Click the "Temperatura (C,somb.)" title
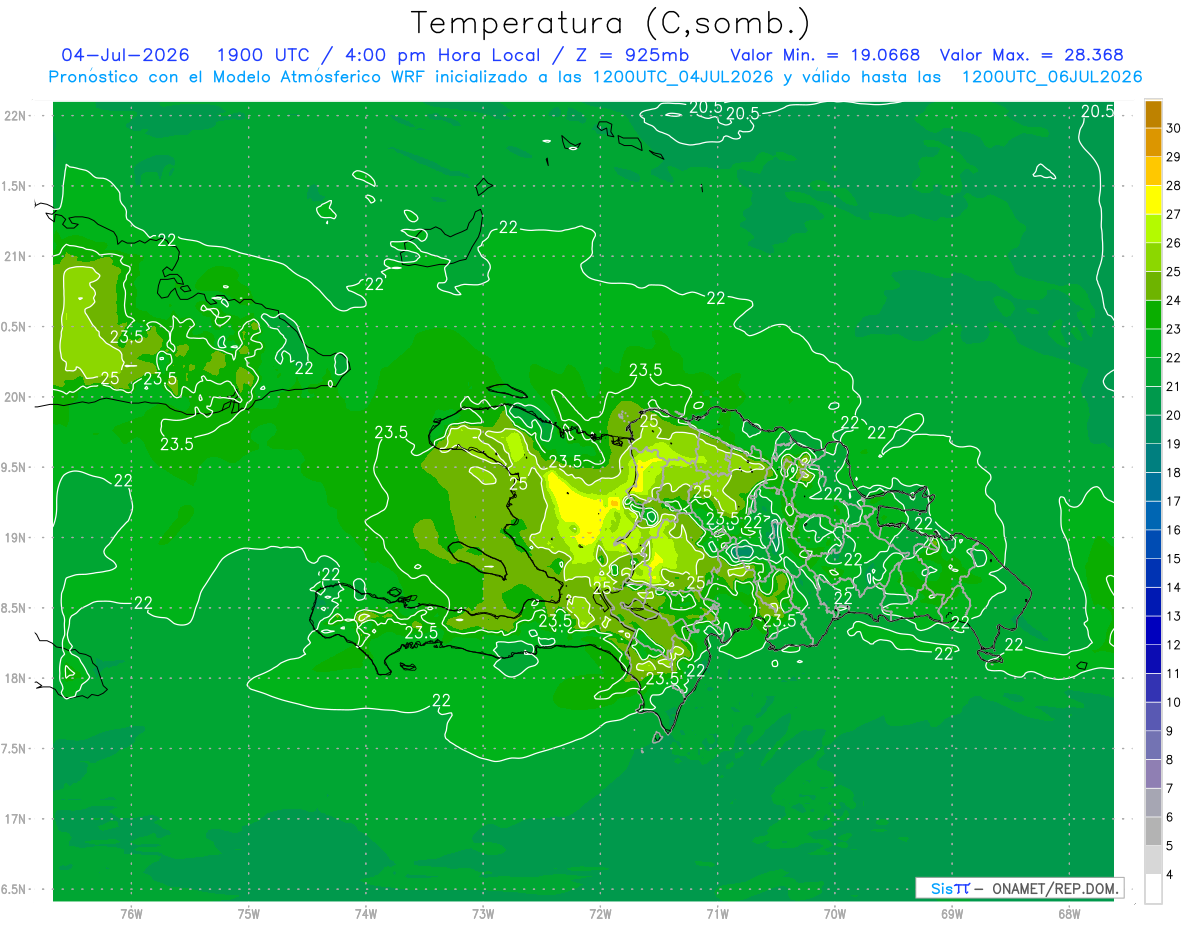1200x927 pixels. click(611, 23)
